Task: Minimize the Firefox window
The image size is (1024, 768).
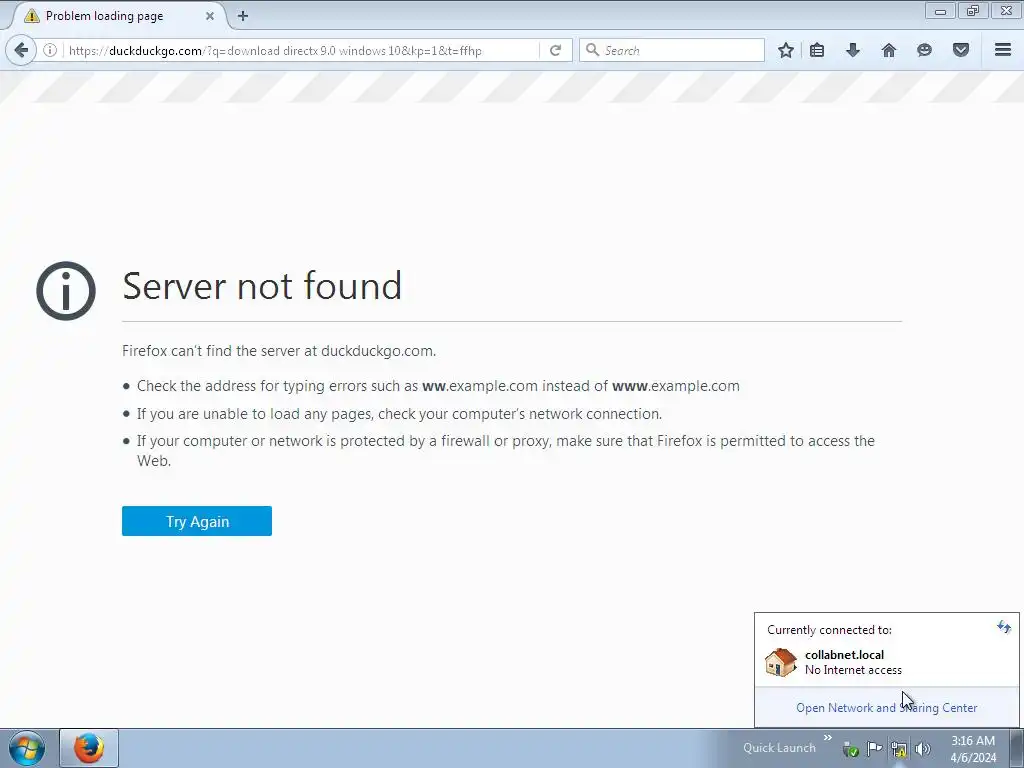Action: click(940, 11)
